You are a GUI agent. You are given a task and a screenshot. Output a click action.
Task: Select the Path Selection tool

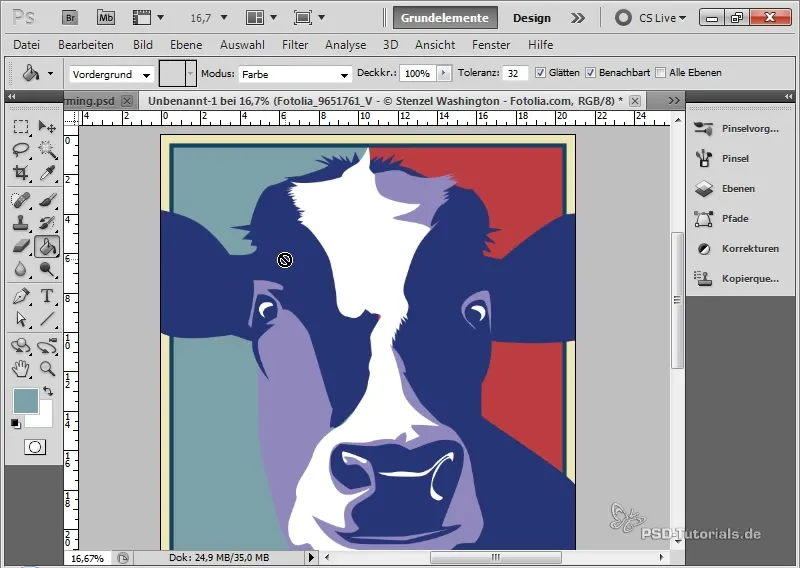20,319
